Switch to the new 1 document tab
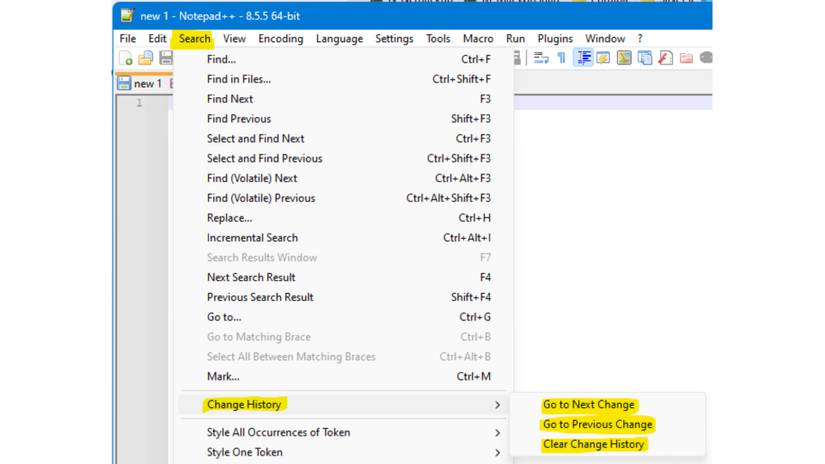The height and width of the screenshot is (464, 825). pyautogui.click(x=145, y=84)
